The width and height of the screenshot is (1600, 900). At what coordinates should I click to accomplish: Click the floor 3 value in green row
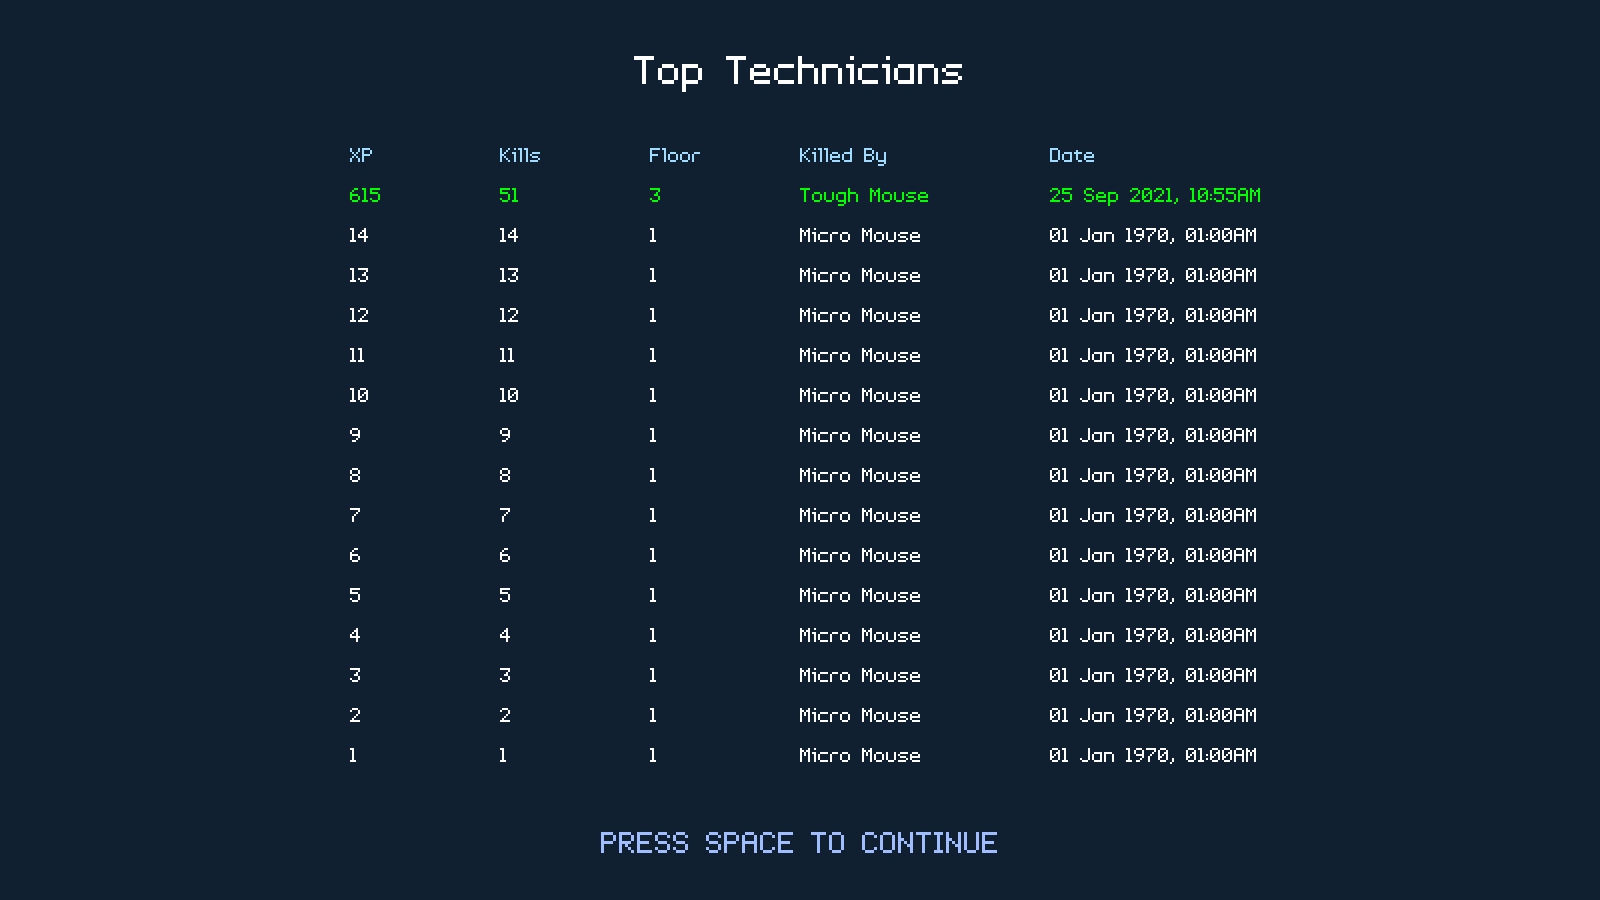(654, 195)
